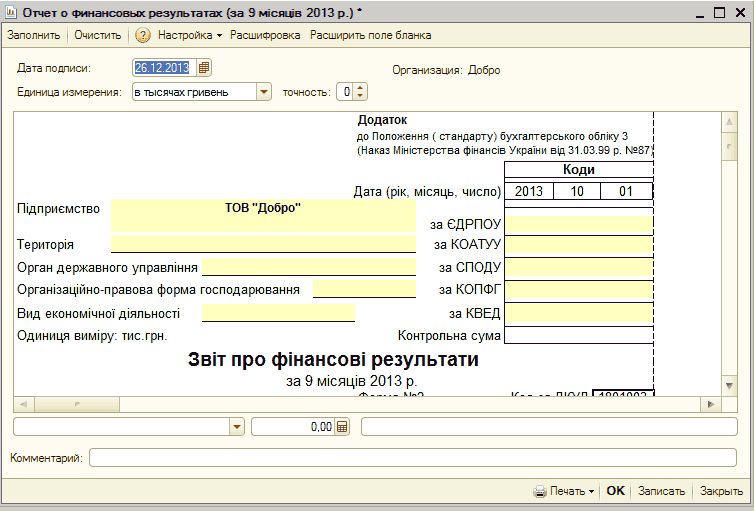Click the printer icon for Печать
This screenshot has width=754, height=511.
(540, 491)
